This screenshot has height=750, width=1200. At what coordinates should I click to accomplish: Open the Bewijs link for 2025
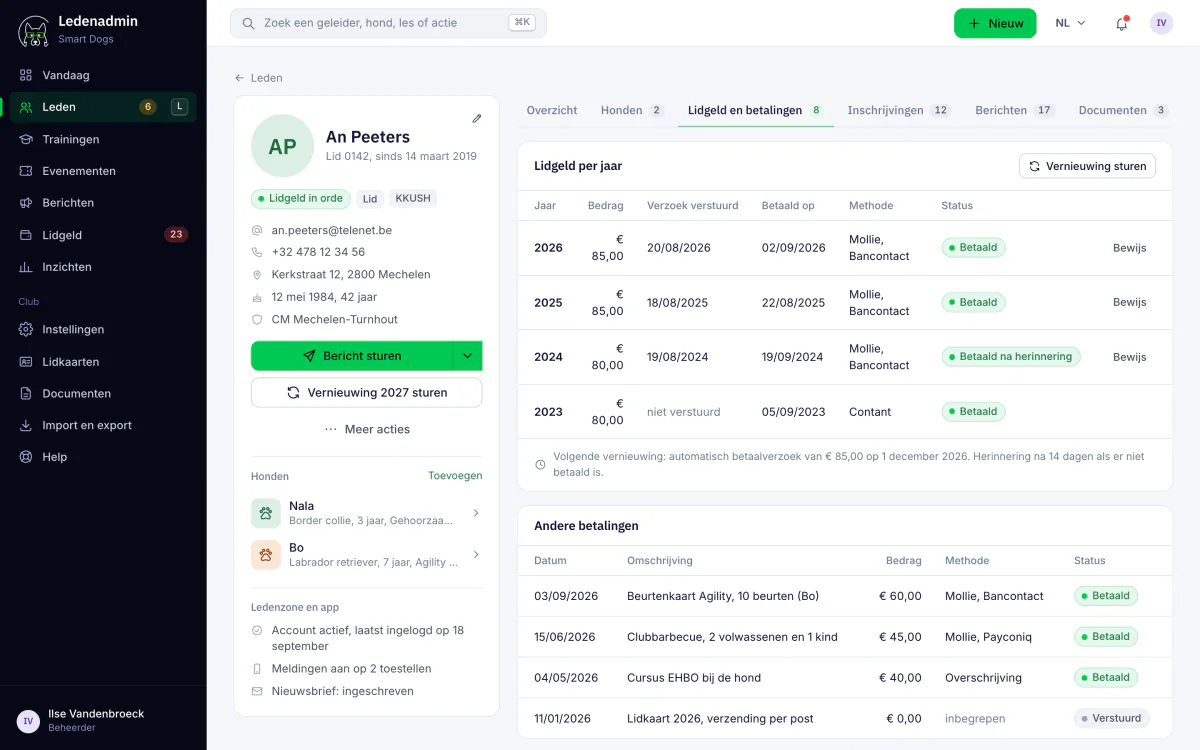pos(1129,302)
